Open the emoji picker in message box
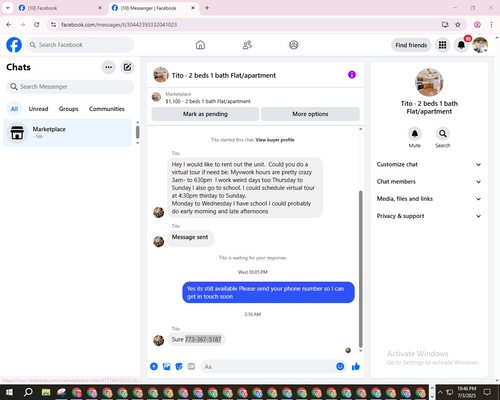500x400 pixels. pyautogui.click(x=340, y=367)
